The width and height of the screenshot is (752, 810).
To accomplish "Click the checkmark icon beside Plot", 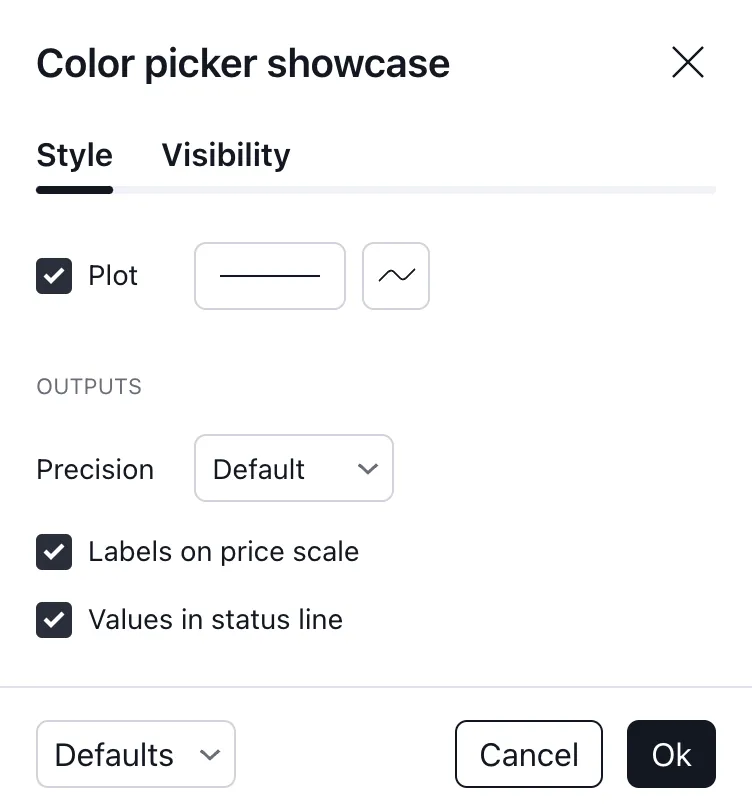I will (x=54, y=276).
